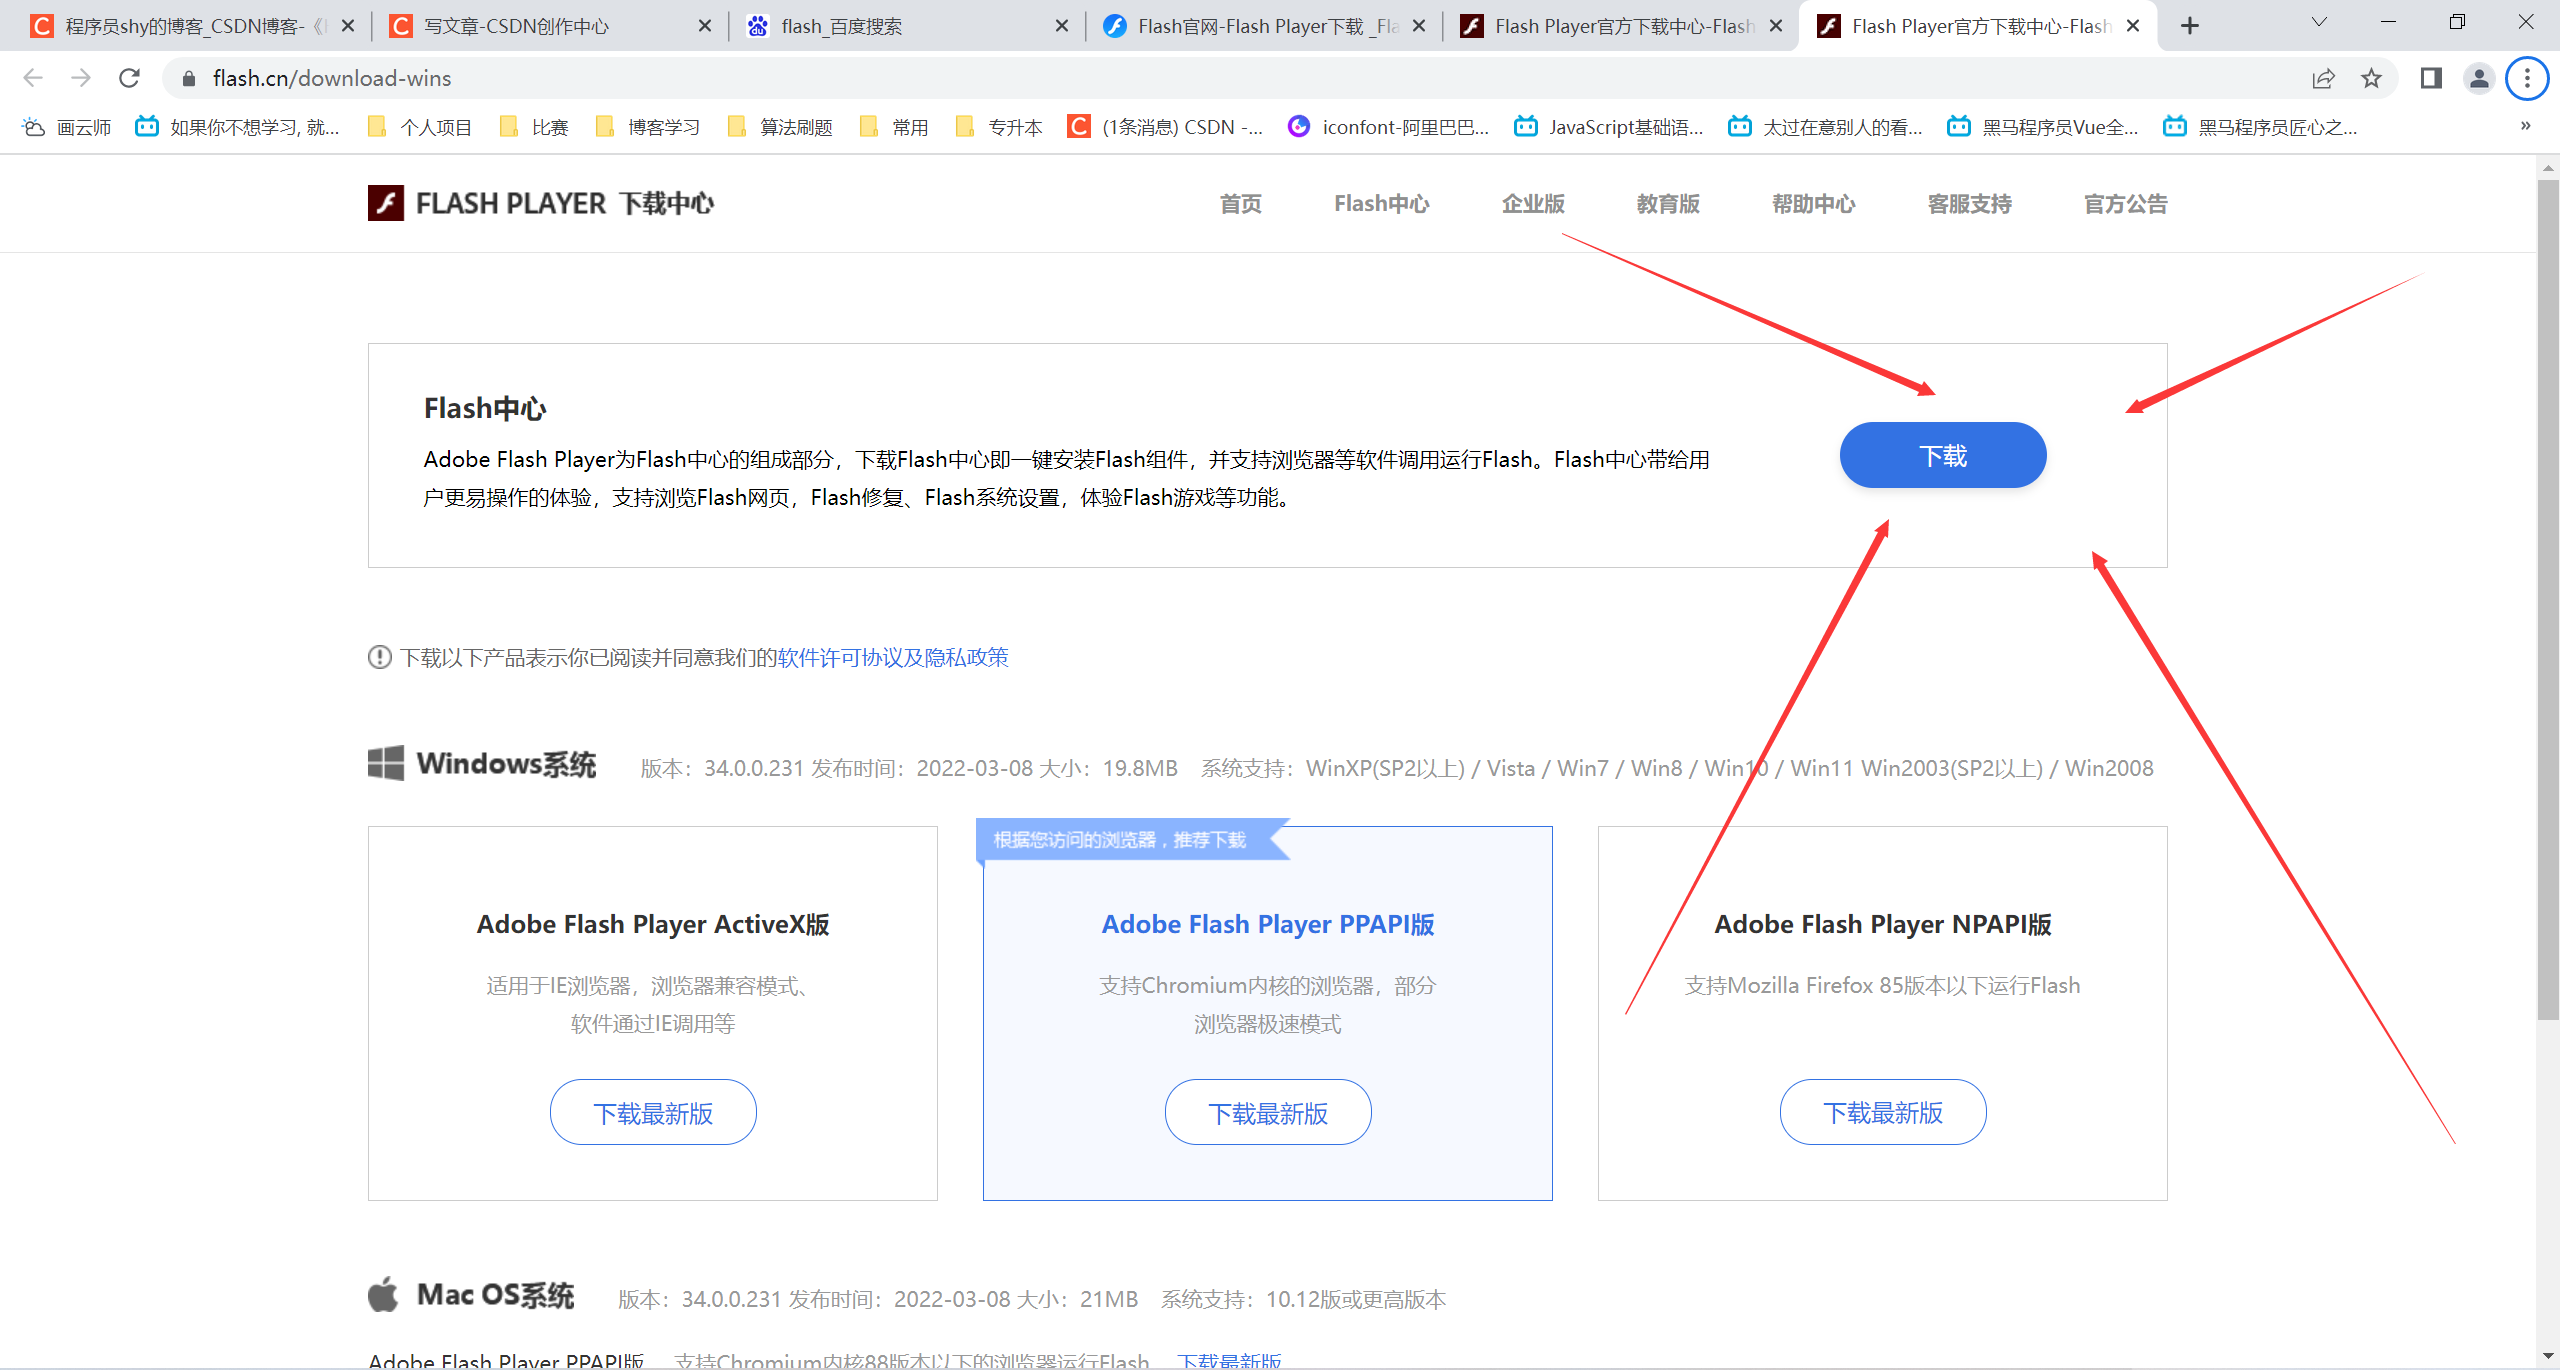Image resolution: width=2560 pixels, height=1370 pixels.
Task: Bookmark this page with the star icon
Action: [x=2371, y=78]
